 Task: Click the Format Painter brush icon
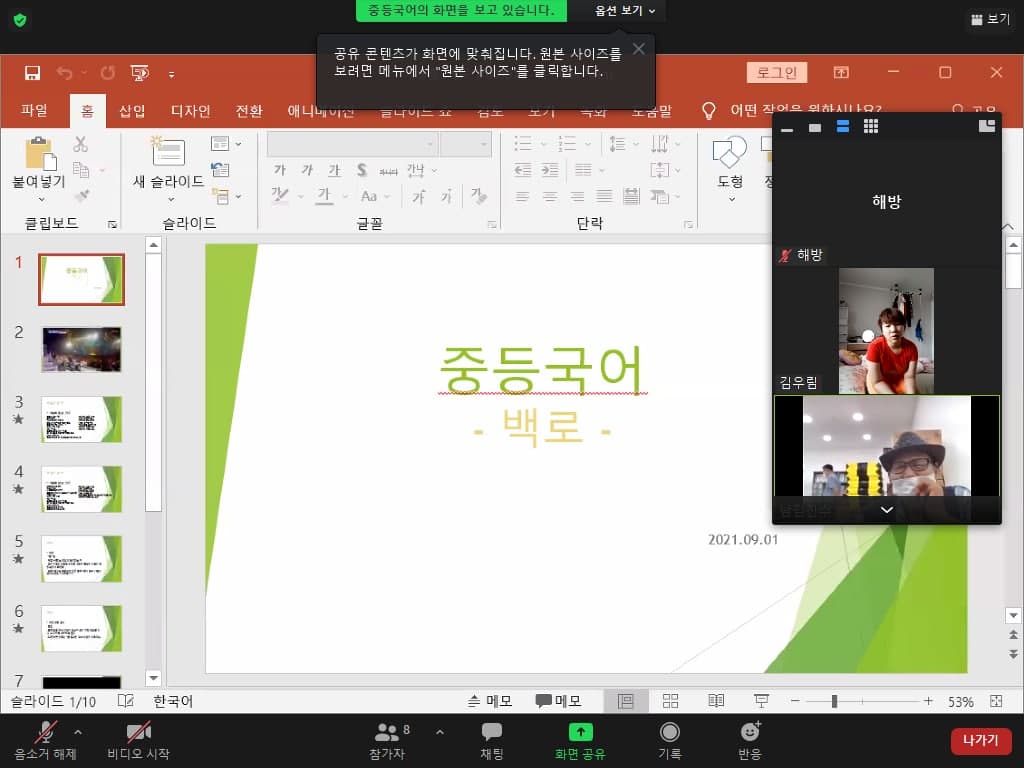pos(82,195)
